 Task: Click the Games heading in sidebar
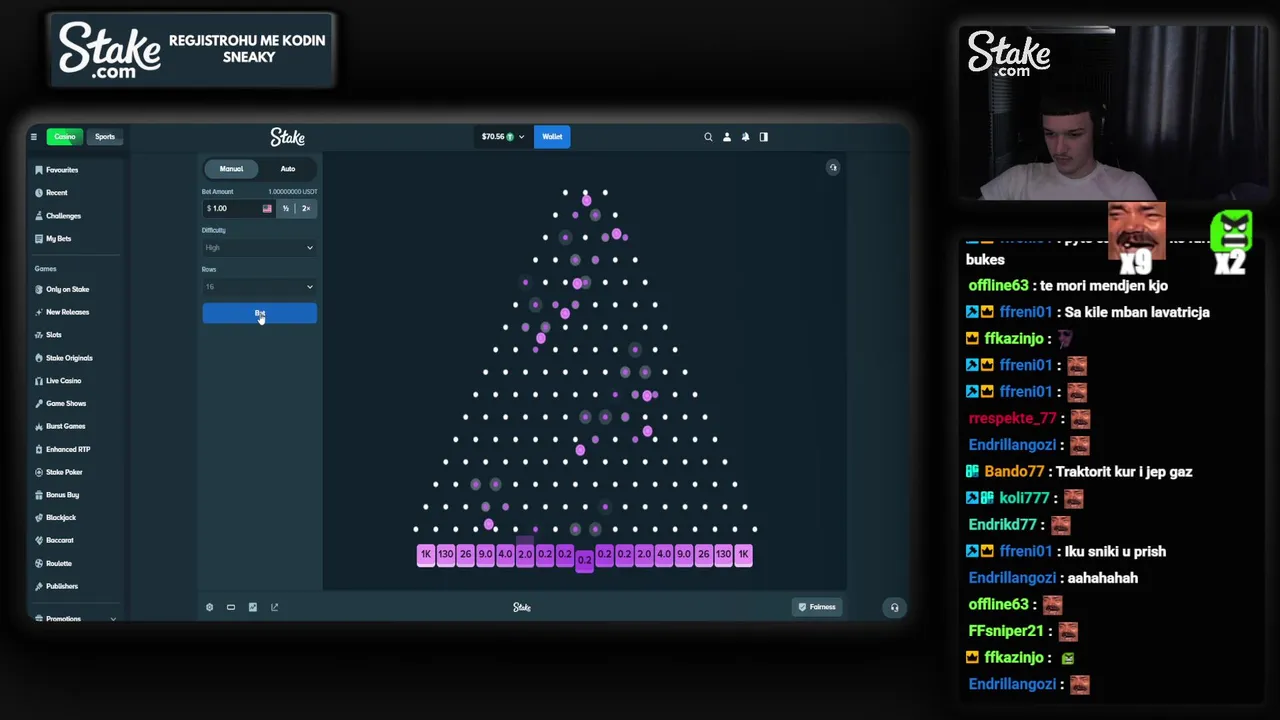pos(45,269)
